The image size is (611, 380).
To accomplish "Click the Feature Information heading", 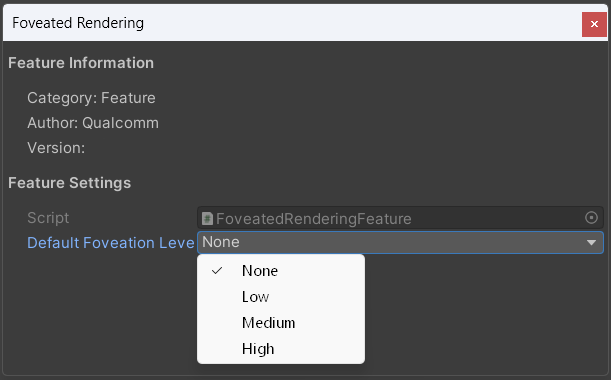I will coord(81,63).
